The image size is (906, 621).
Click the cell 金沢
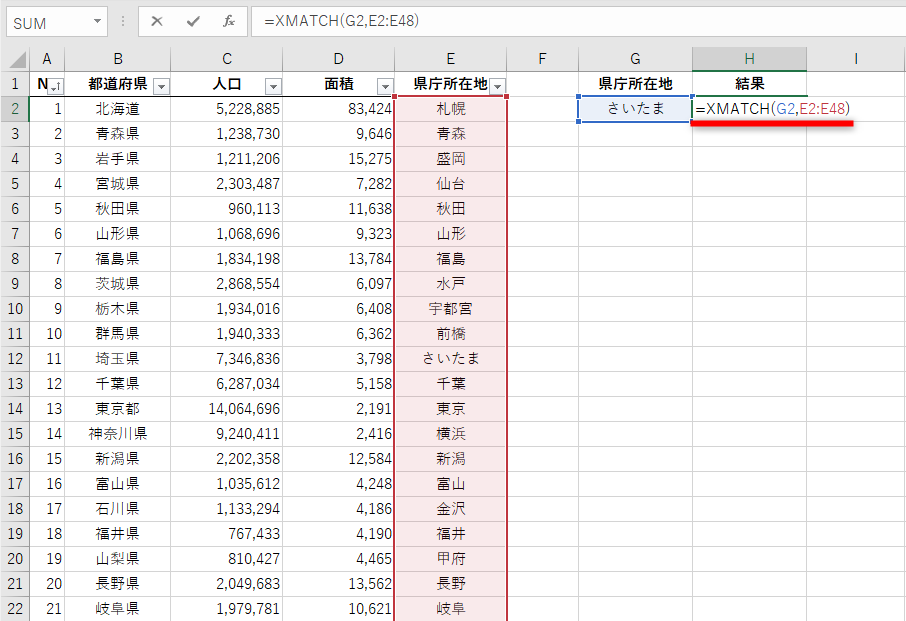(x=451, y=508)
